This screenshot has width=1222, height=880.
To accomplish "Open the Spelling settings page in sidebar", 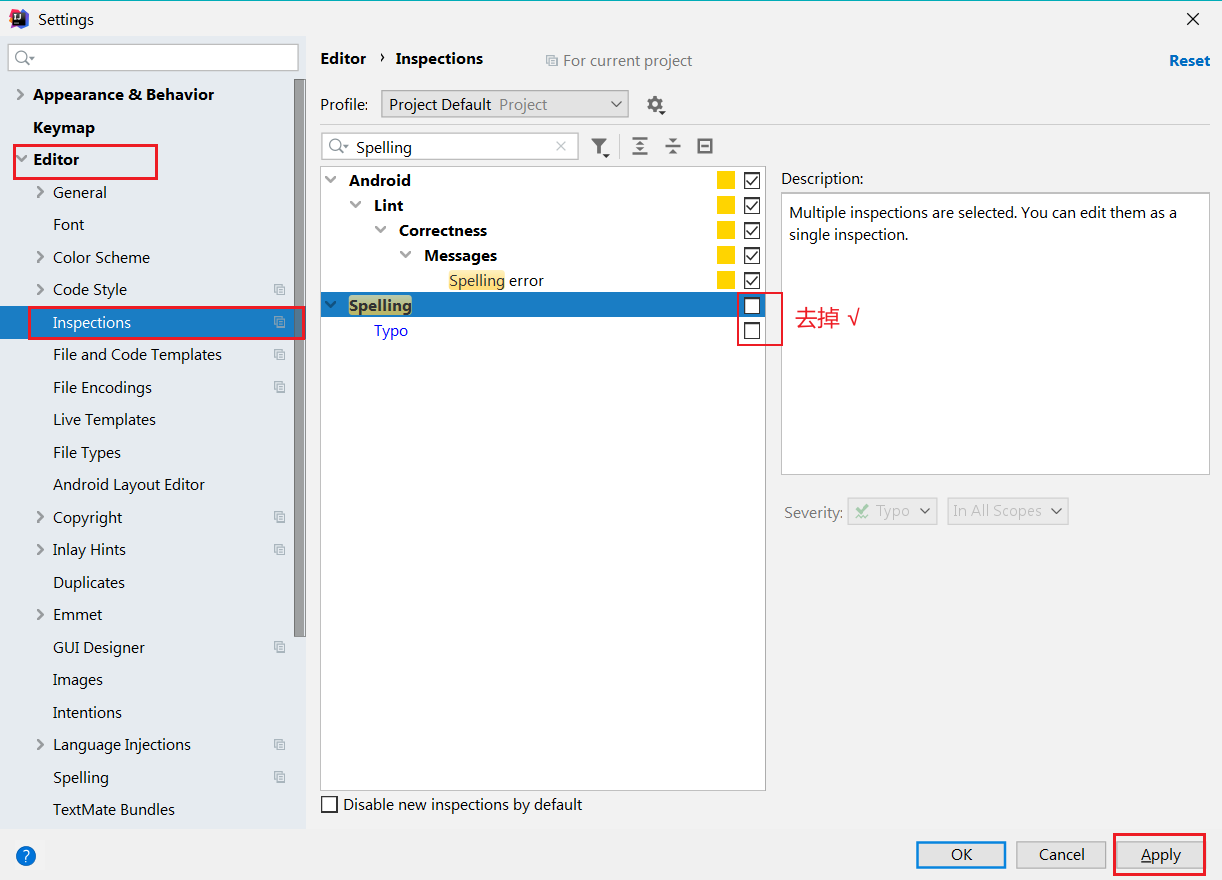I will [81, 777].
